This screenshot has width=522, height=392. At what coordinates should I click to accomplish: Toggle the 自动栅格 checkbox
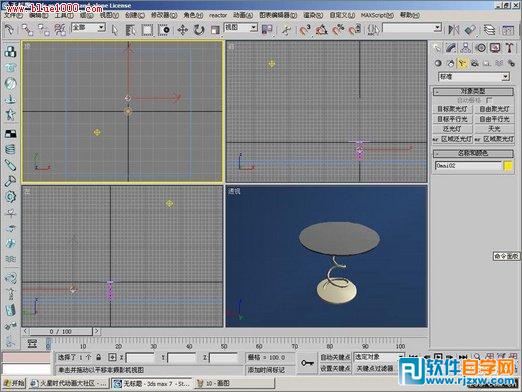pyautogui.click(x=489, y=100)
